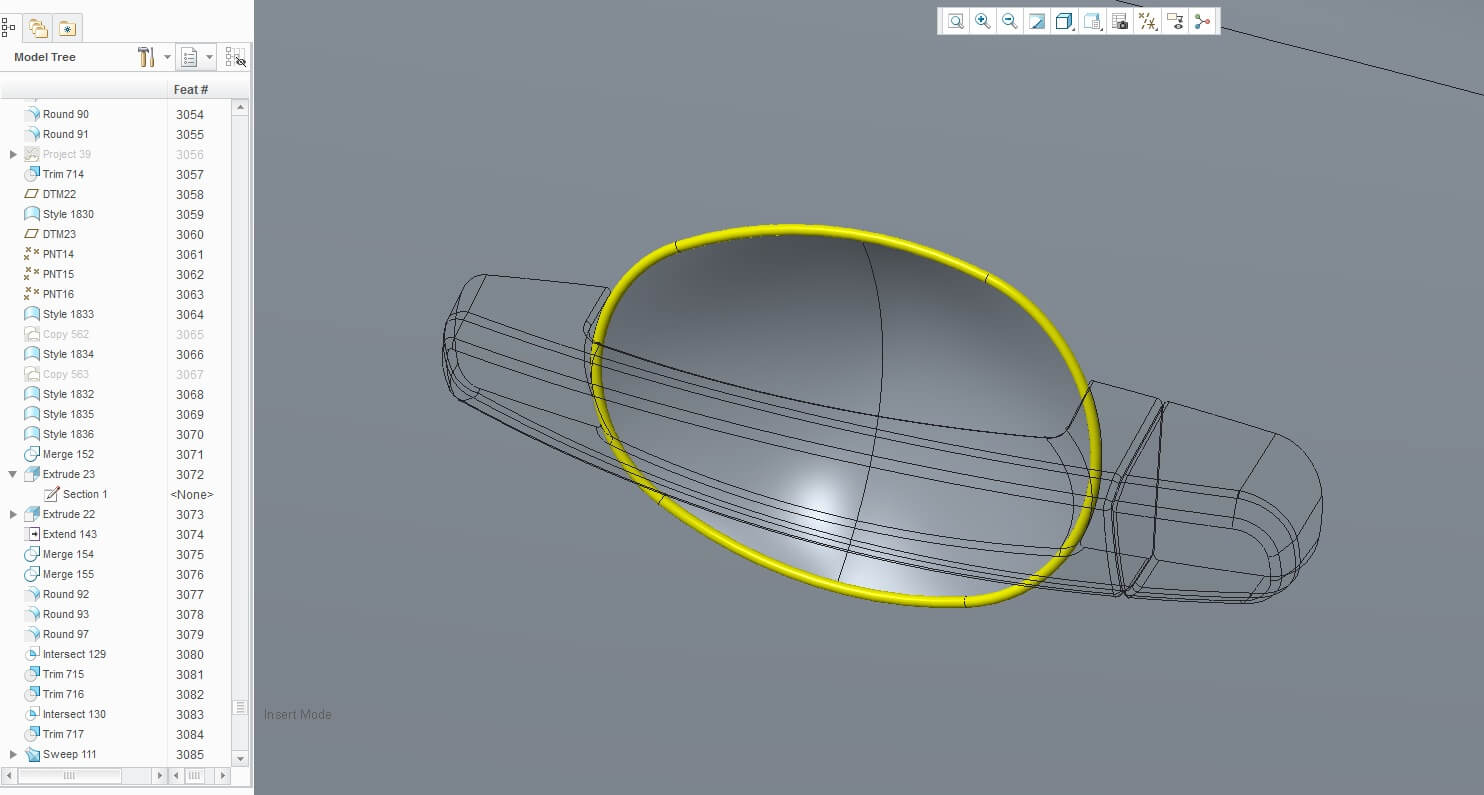Image resolution: width=1484 pixels, height=795 pixels.
Task: Select the Style 1835 feature
Action: pos(68,414)
